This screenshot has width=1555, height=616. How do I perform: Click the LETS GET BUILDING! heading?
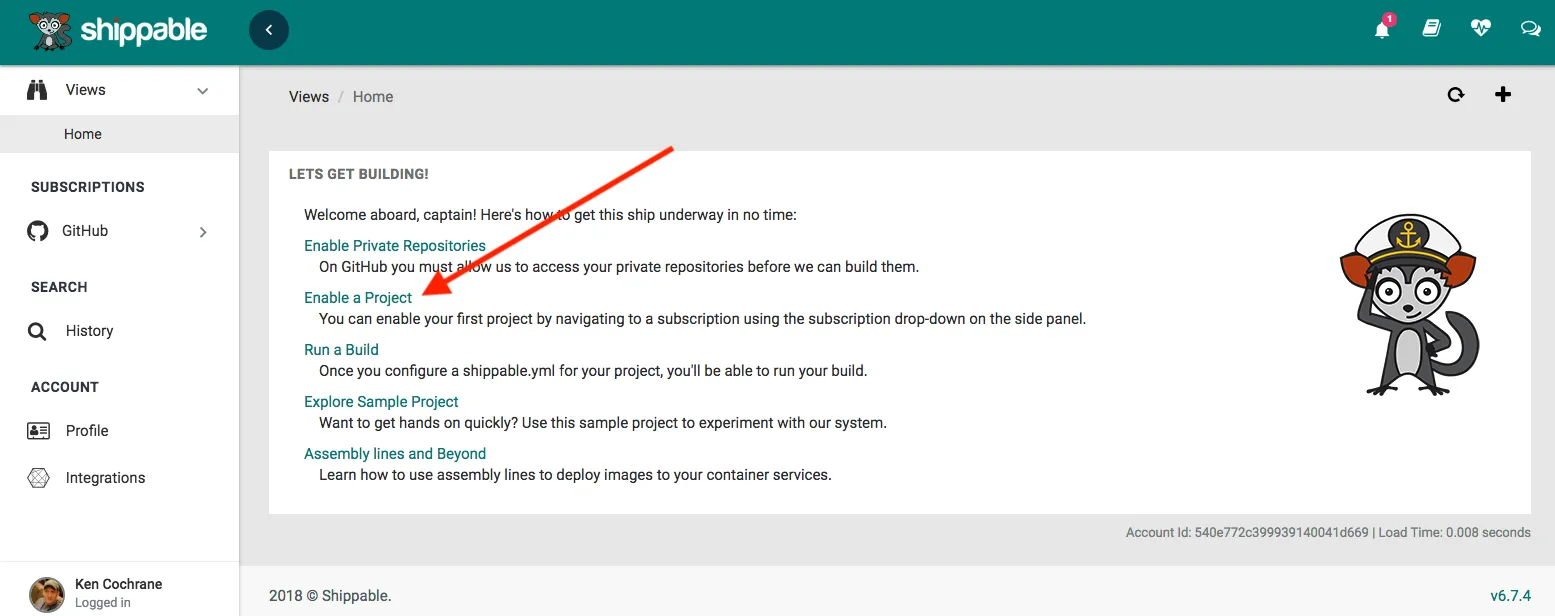[x=359, y=174]
